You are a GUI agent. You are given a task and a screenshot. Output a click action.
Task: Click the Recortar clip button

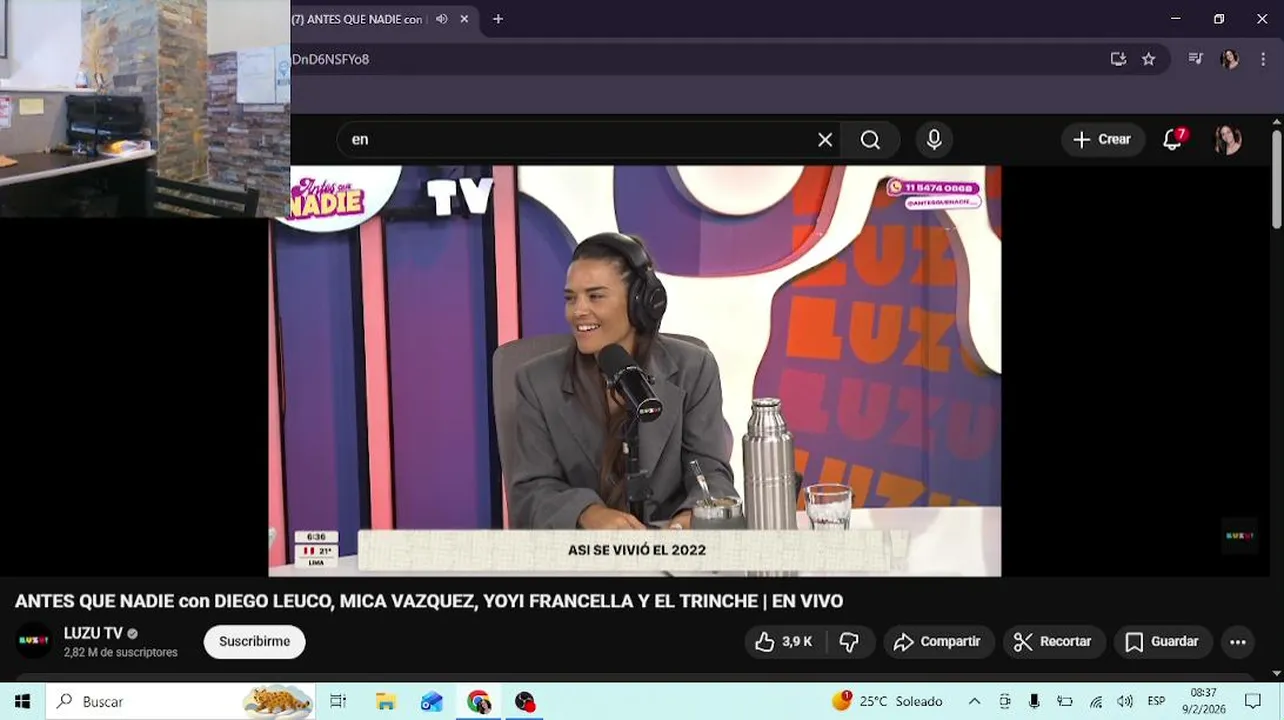[x=1054, y=642]
